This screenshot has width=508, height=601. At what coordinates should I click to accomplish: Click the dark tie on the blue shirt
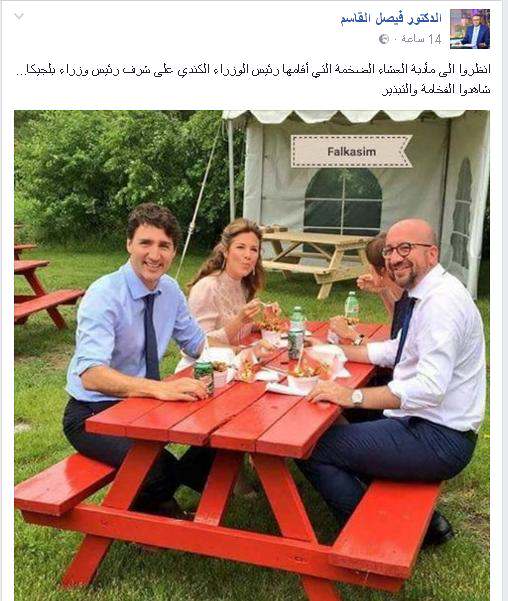click(151, 335)
